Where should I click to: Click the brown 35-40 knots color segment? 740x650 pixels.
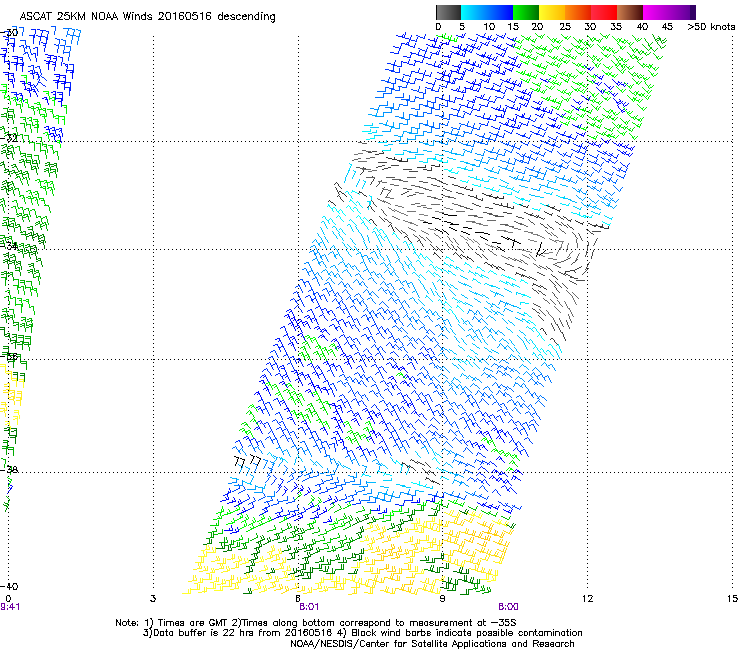pyautogui.click(x=630, y=12)
